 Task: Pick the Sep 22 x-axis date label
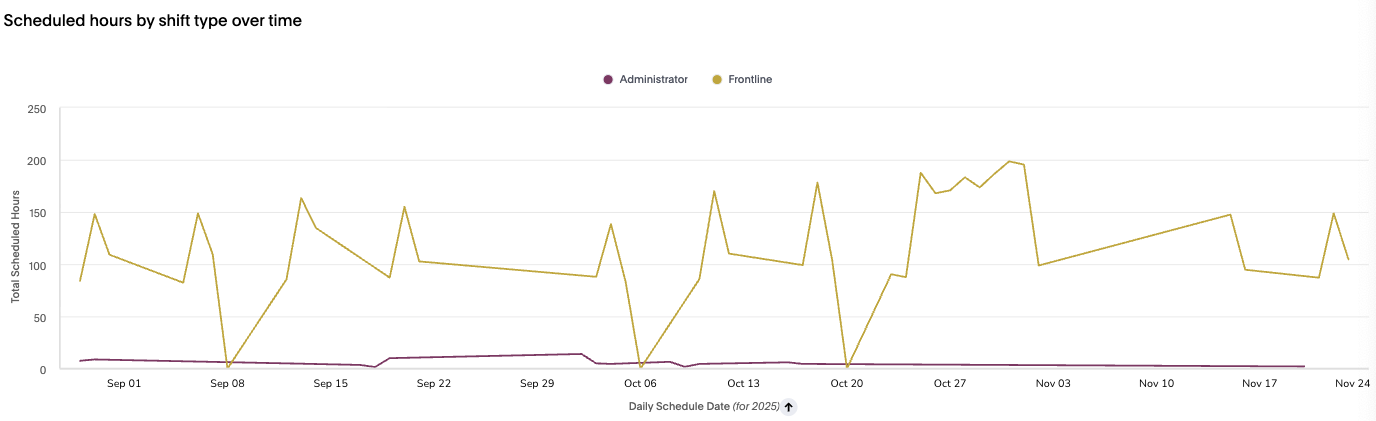434,383
